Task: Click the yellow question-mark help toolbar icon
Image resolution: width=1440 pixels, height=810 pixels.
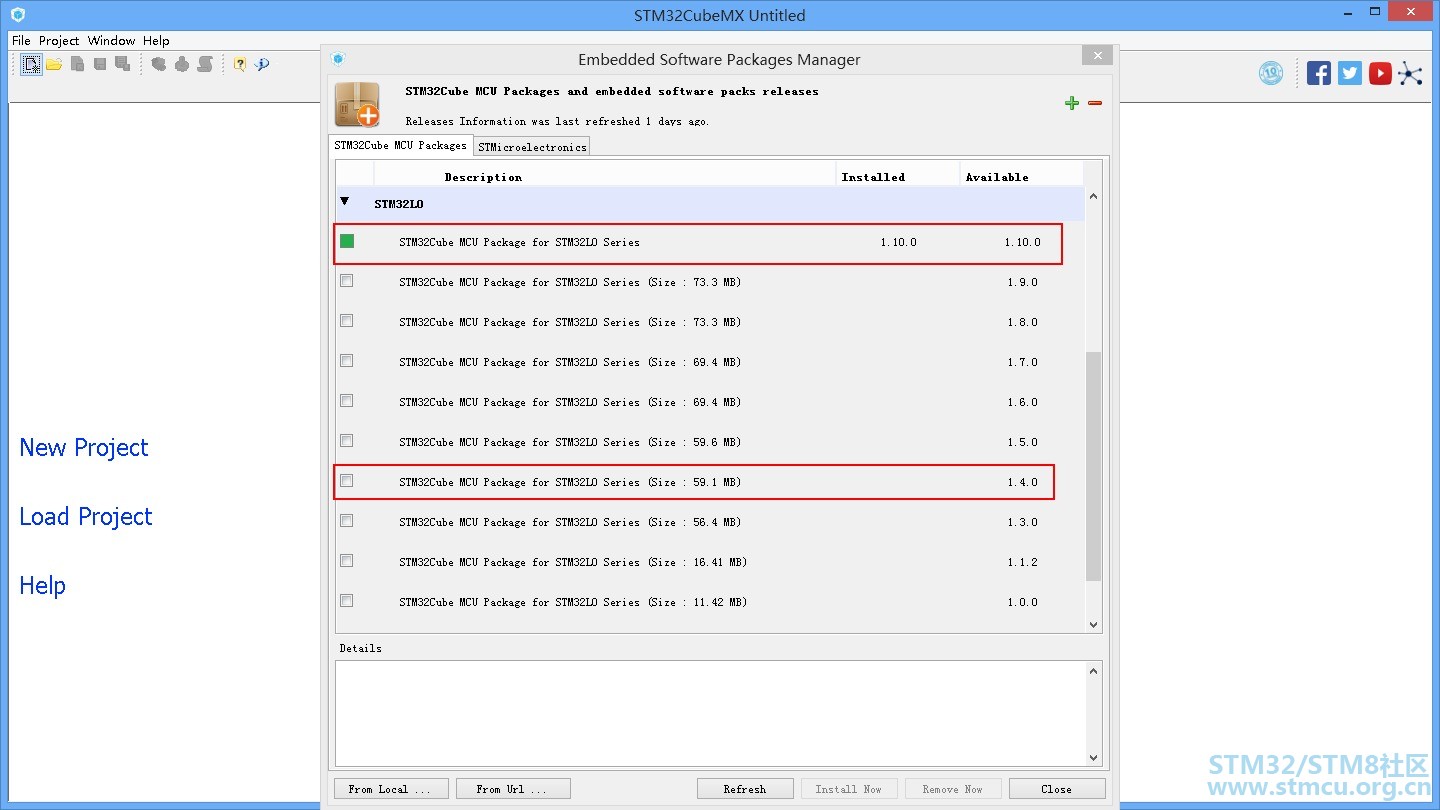Action: click(240, 64)
